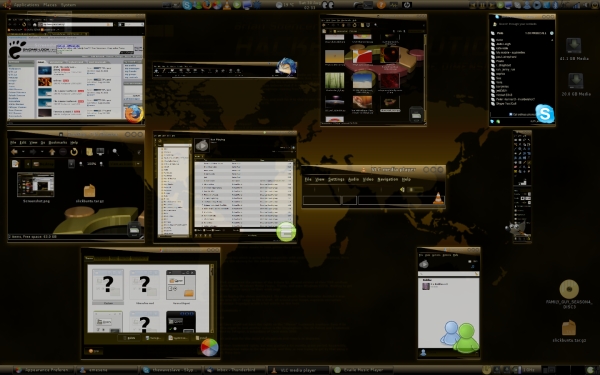Viewport: 600px width, 375px height.
Task: Open Home folder from Nautilus toolbar
Action: click(89, 152)
